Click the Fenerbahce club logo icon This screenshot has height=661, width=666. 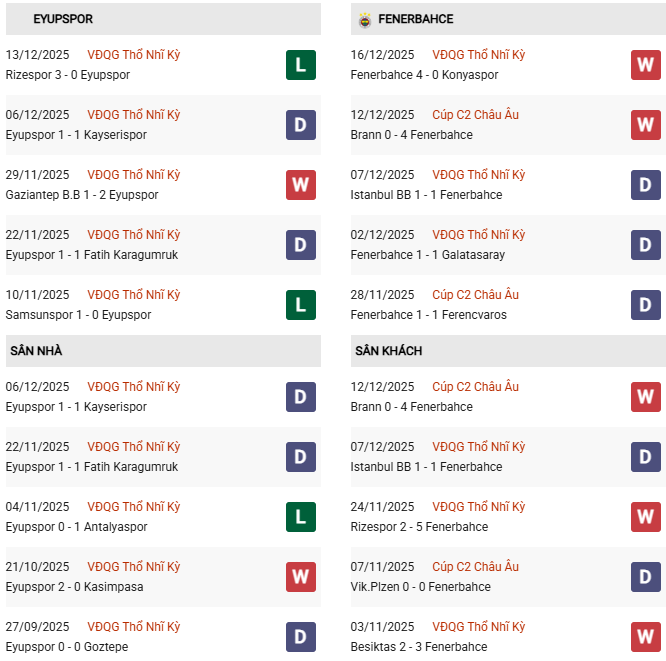click(x=364, y=19)
